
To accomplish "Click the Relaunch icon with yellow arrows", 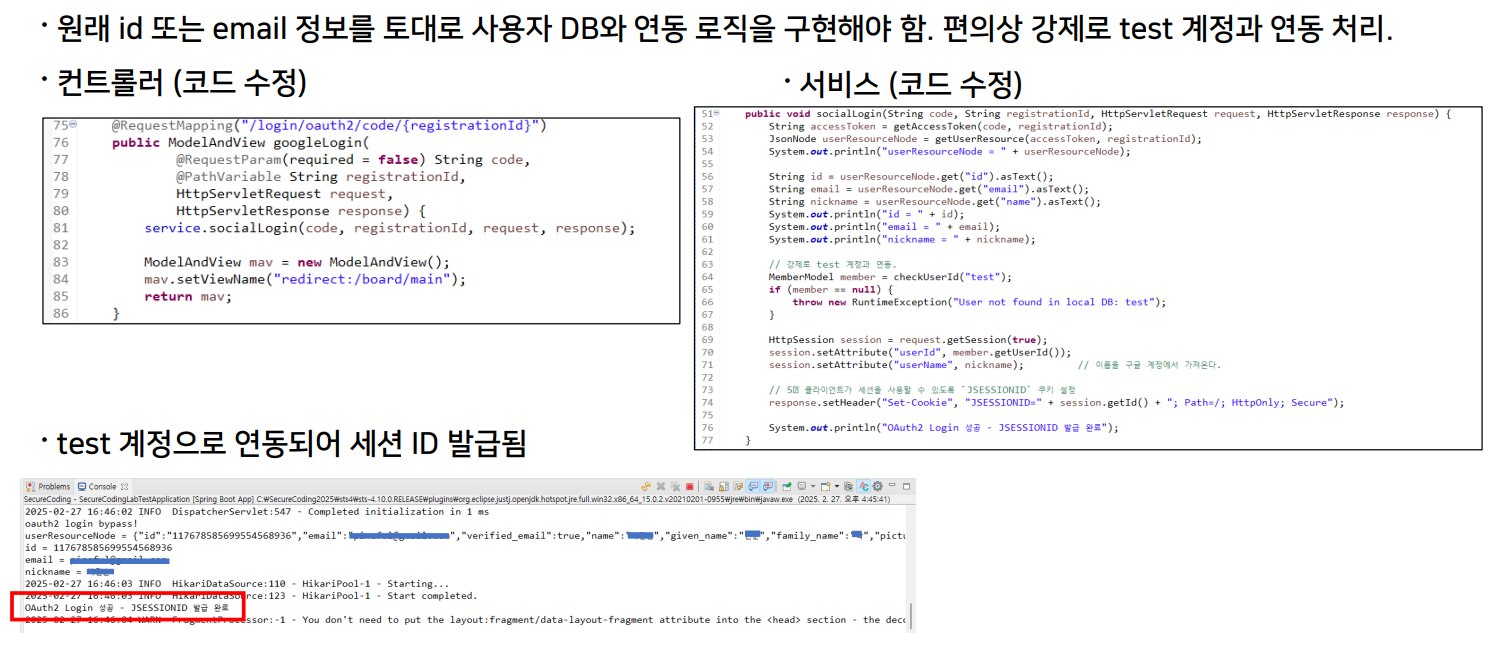I will tap(646, 487).
